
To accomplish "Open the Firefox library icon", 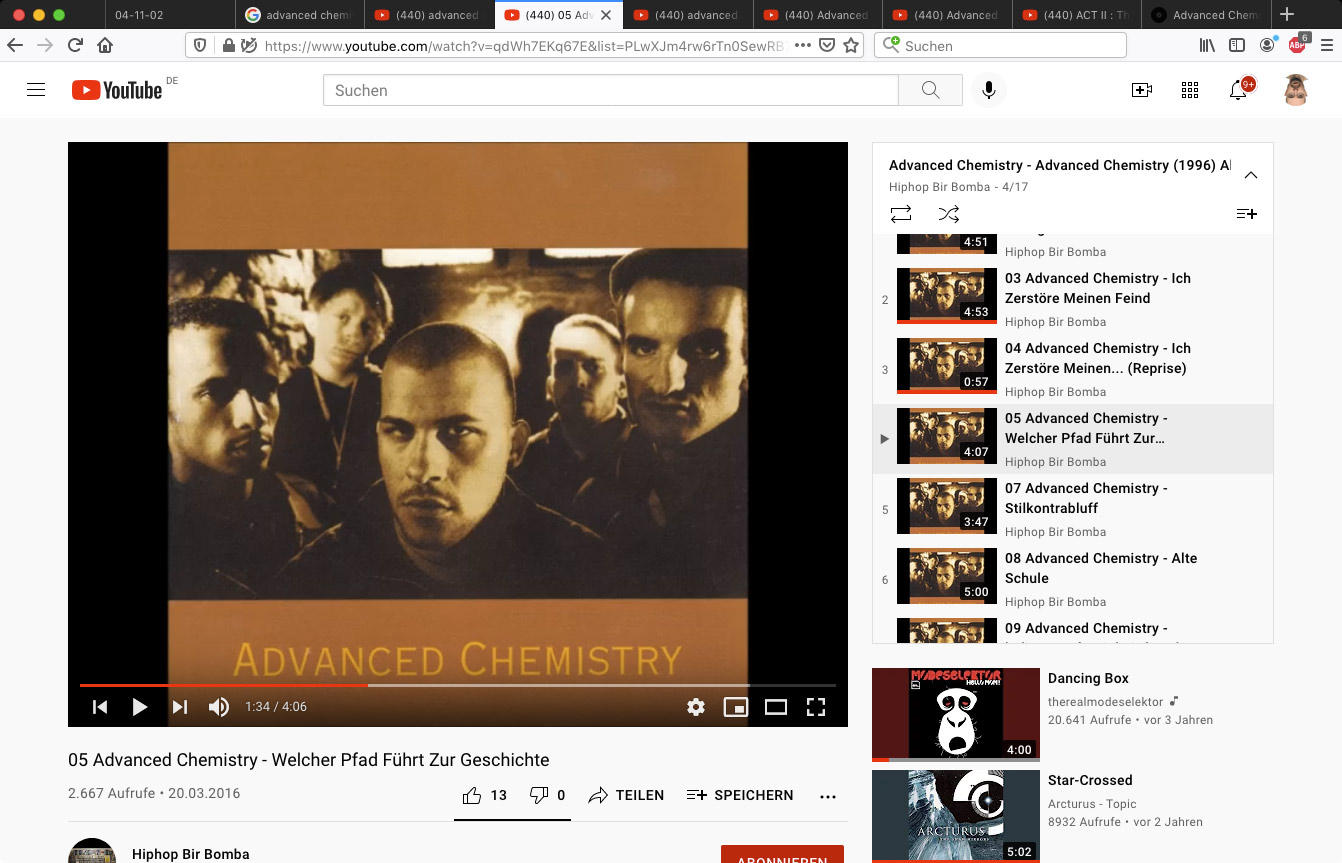I will 1208,45.
